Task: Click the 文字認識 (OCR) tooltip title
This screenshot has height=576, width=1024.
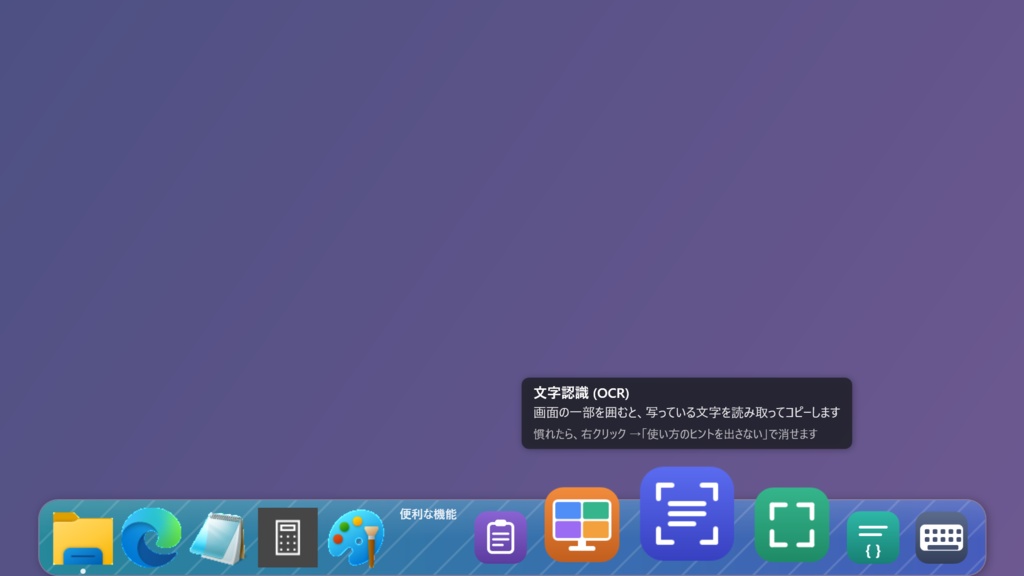Action: 581,392
